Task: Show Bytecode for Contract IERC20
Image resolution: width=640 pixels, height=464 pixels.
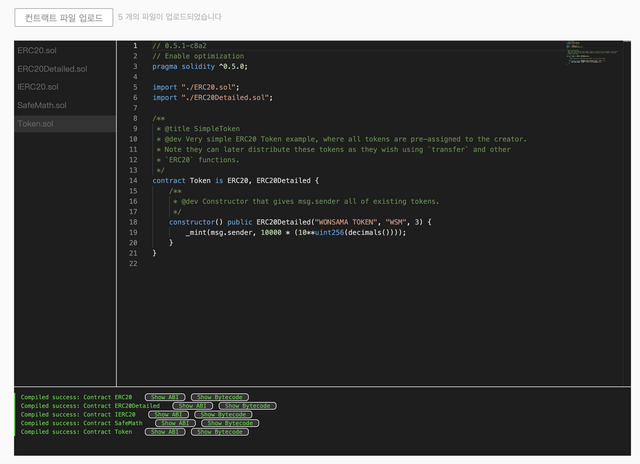Action: (x=223, y=414)
